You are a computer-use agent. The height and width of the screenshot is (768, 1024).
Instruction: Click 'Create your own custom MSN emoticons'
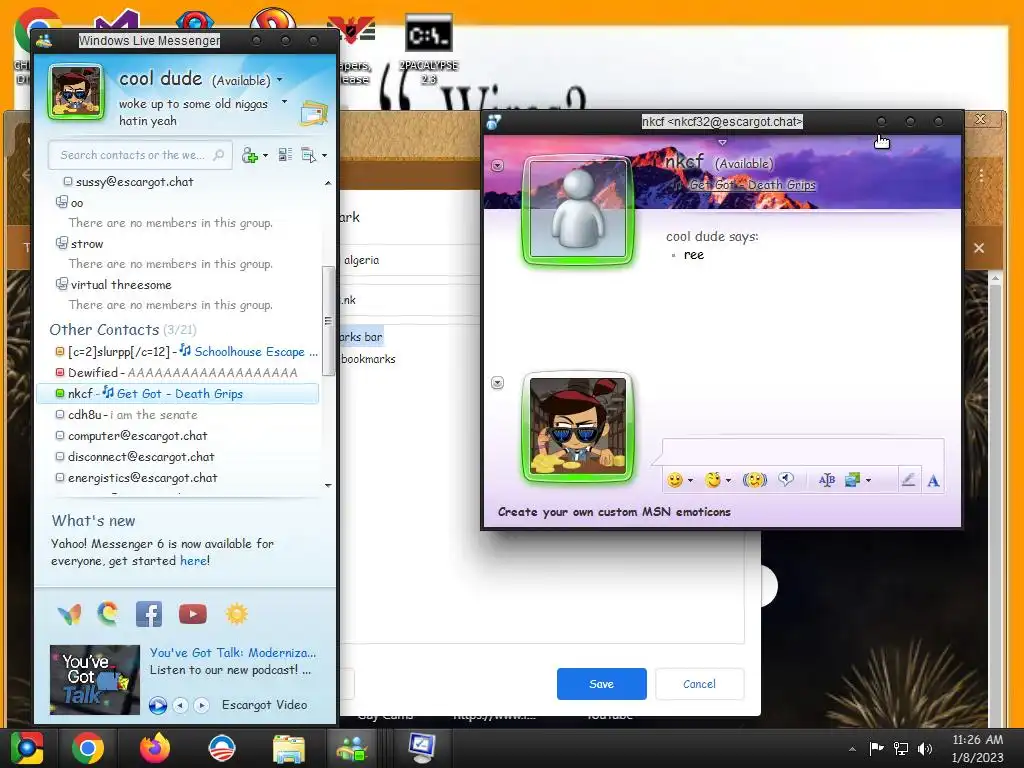click(614, 512)
